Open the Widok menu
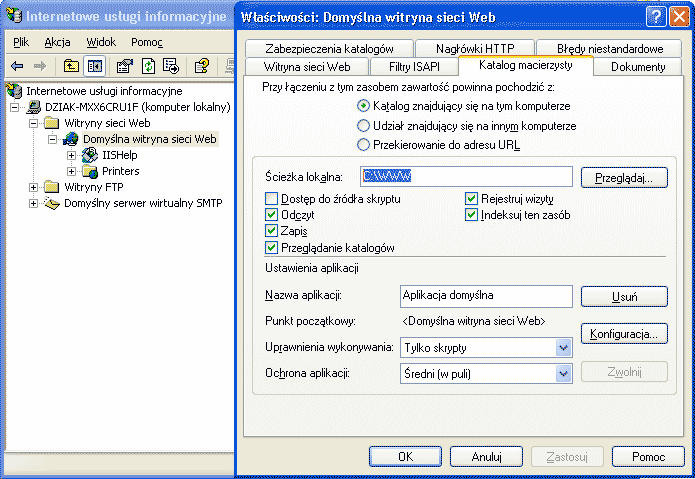 tap(101, 42)
